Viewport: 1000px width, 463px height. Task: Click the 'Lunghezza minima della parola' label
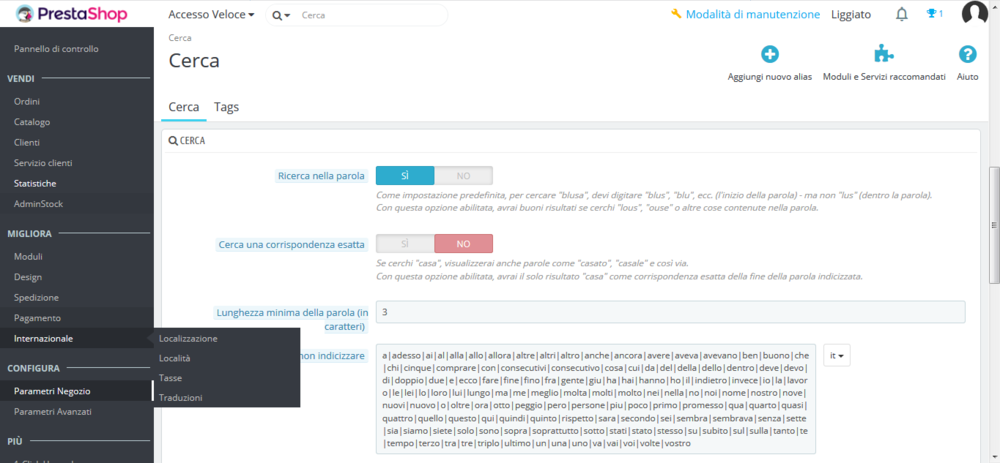pyautogui.click(x=292, y=320)
